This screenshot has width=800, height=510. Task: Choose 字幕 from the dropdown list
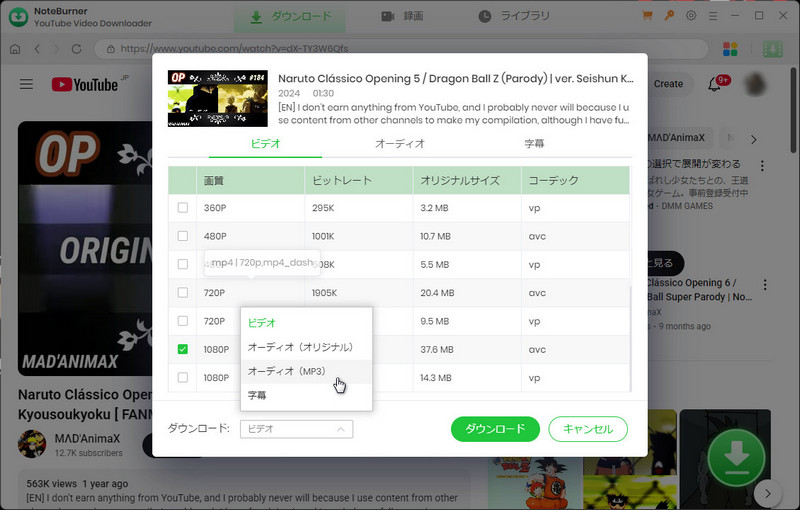point(306,395)
